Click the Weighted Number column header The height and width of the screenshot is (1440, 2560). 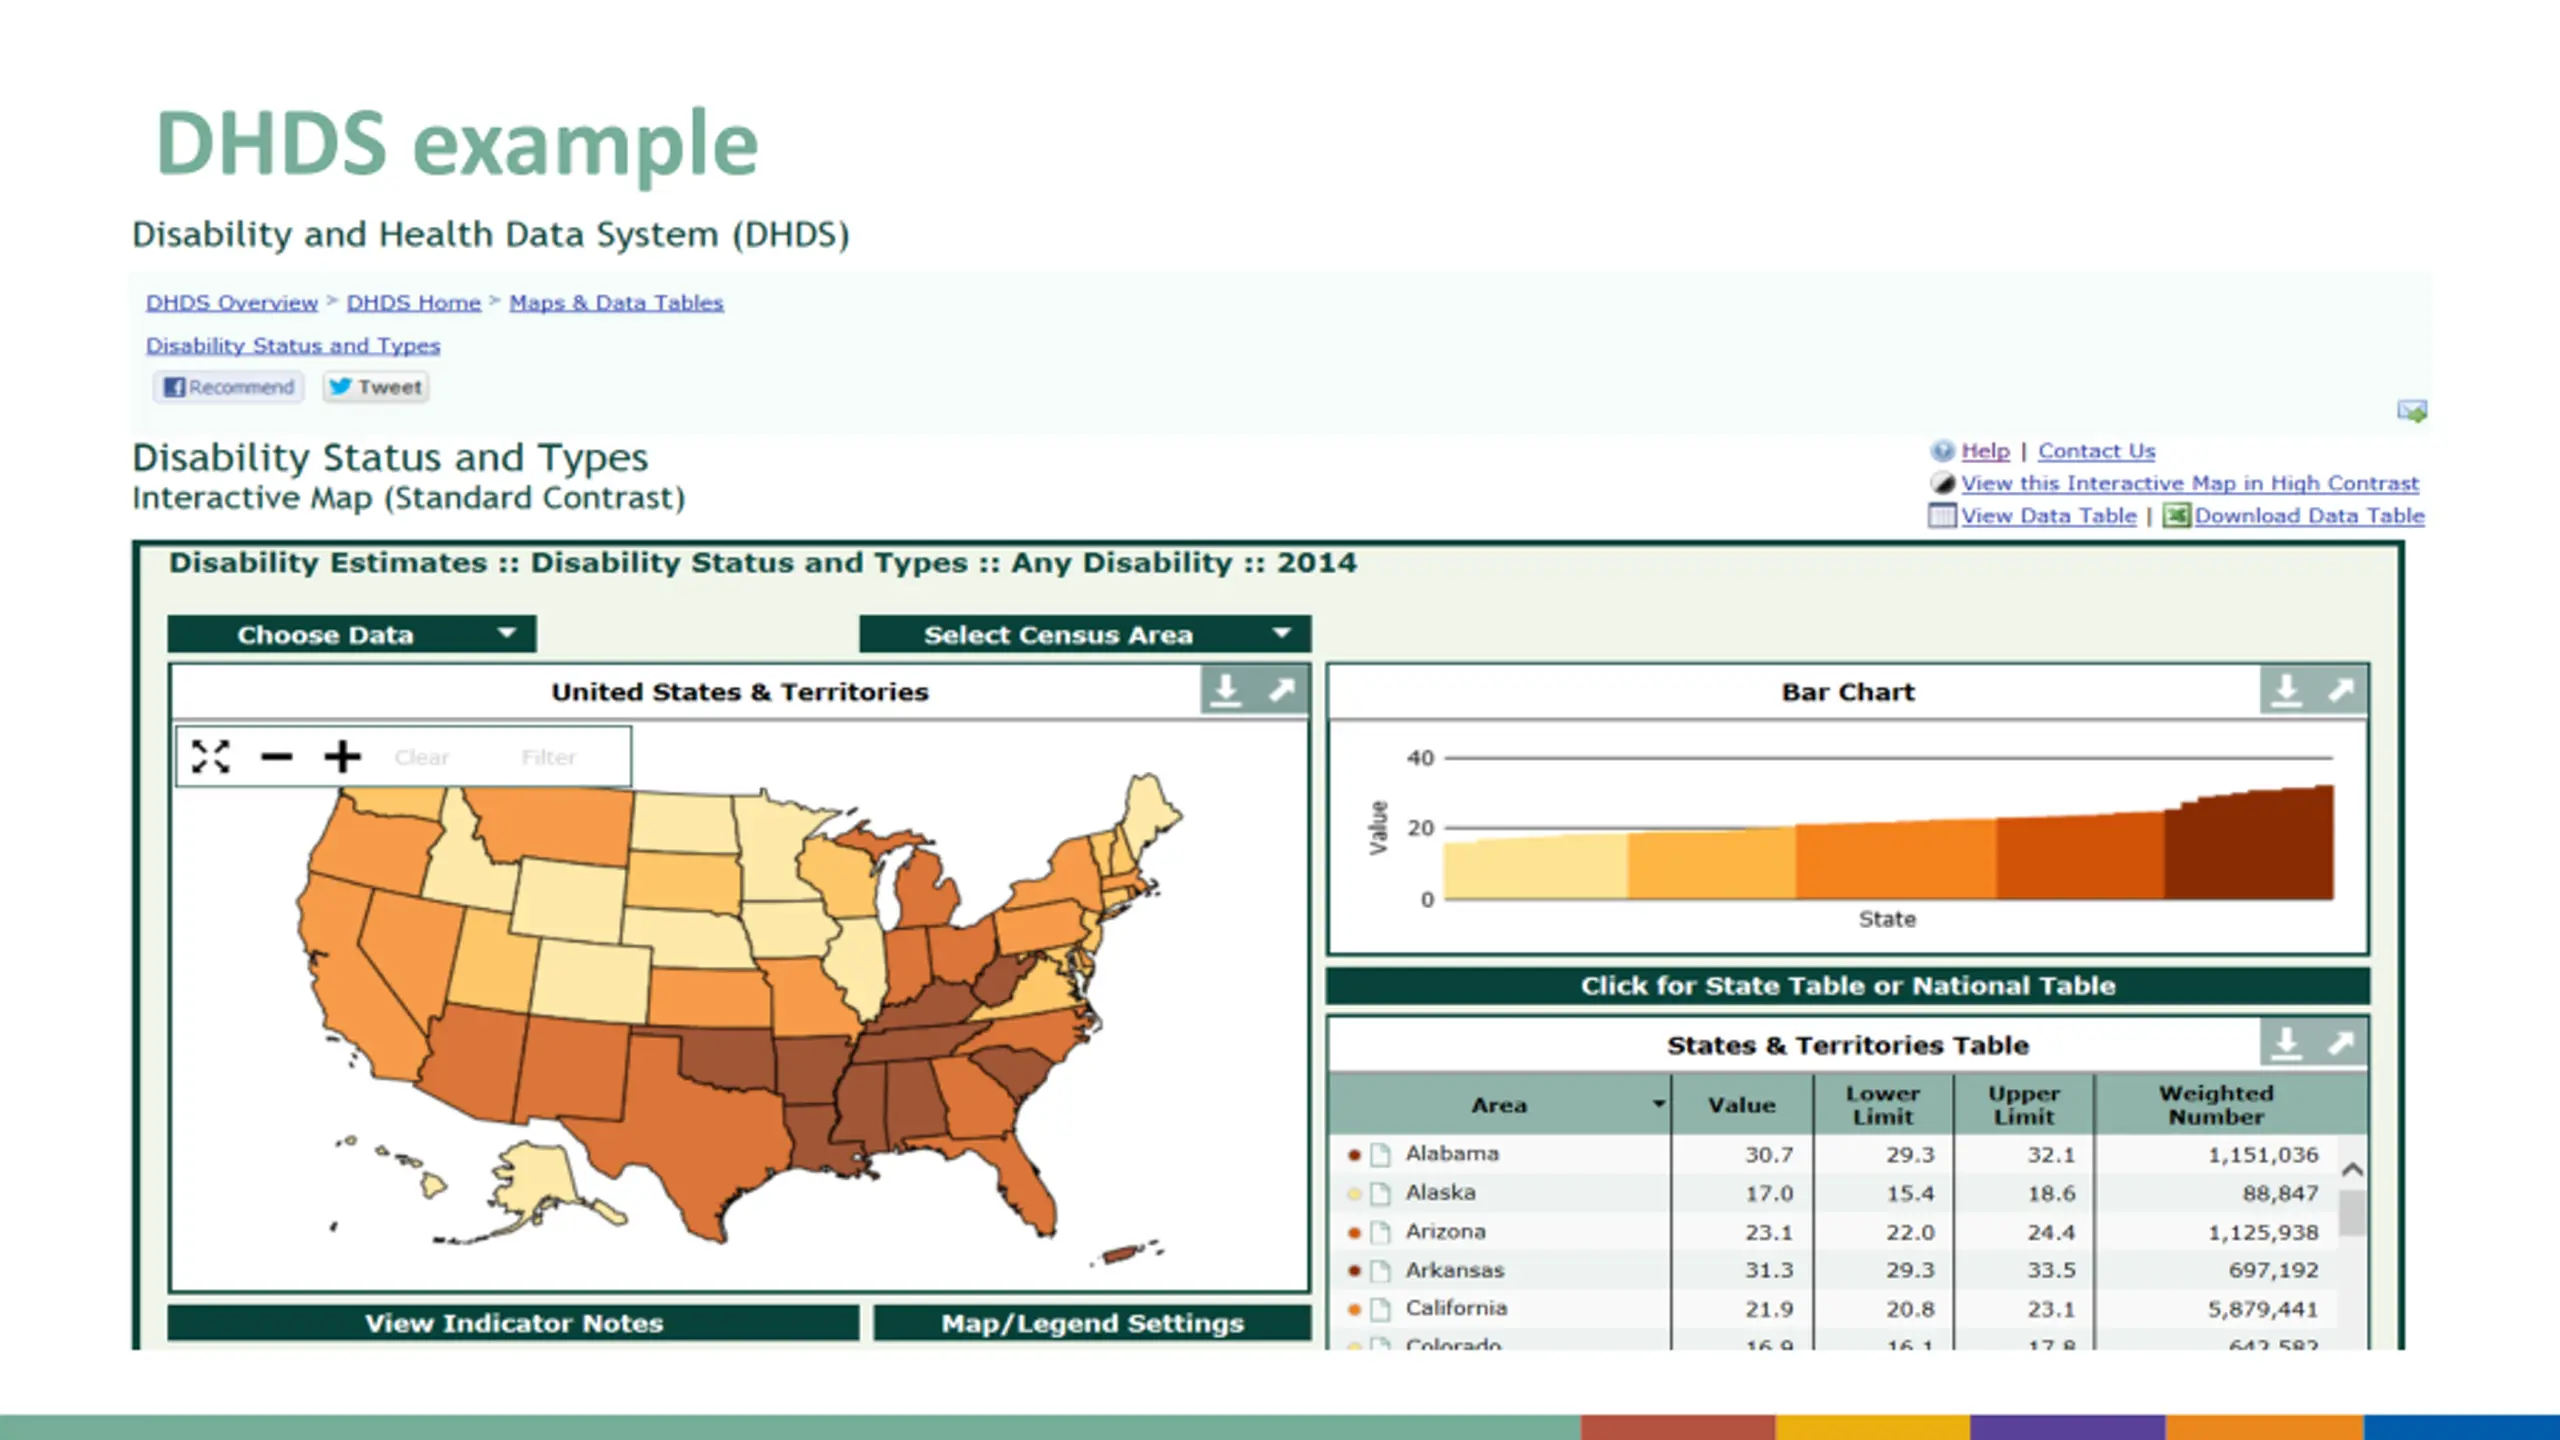pyautogui.click(x=2216, y=1105)
